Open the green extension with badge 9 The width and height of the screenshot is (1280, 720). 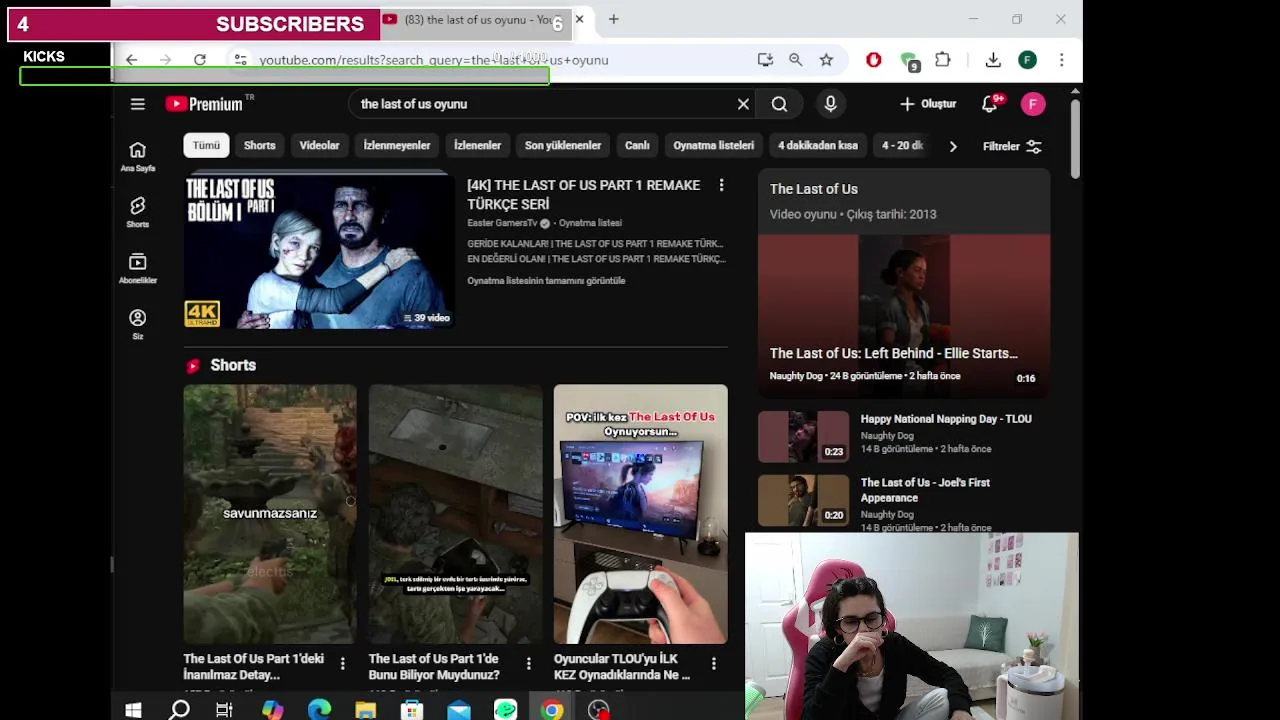[x=909, y=61]
